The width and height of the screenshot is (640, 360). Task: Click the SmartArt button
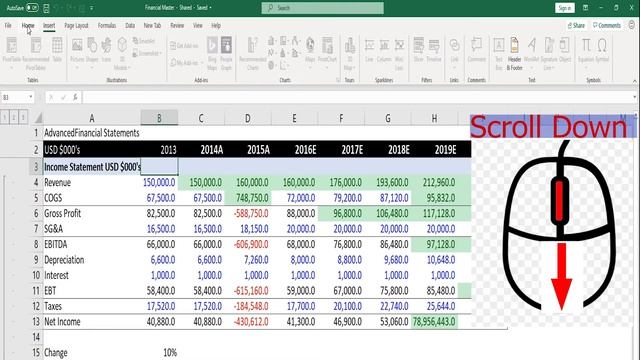click(x=144, y=41)
